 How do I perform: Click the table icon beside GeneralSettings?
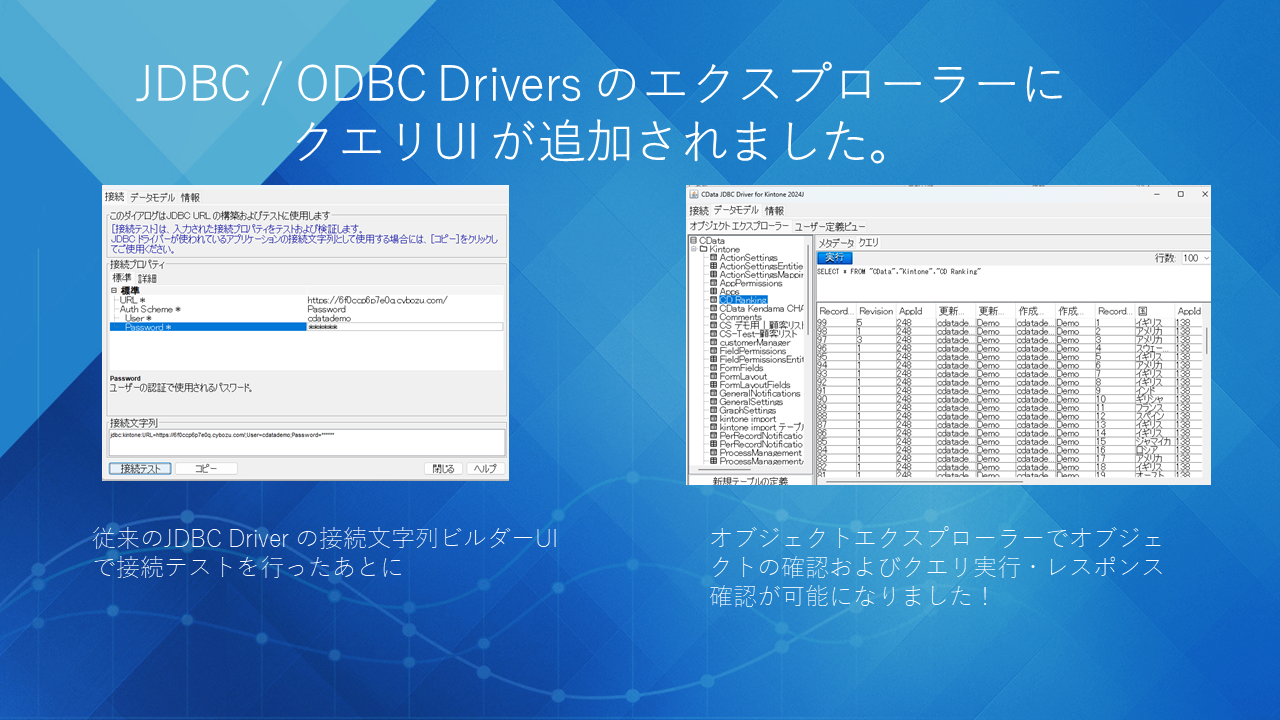click(713, 401)
